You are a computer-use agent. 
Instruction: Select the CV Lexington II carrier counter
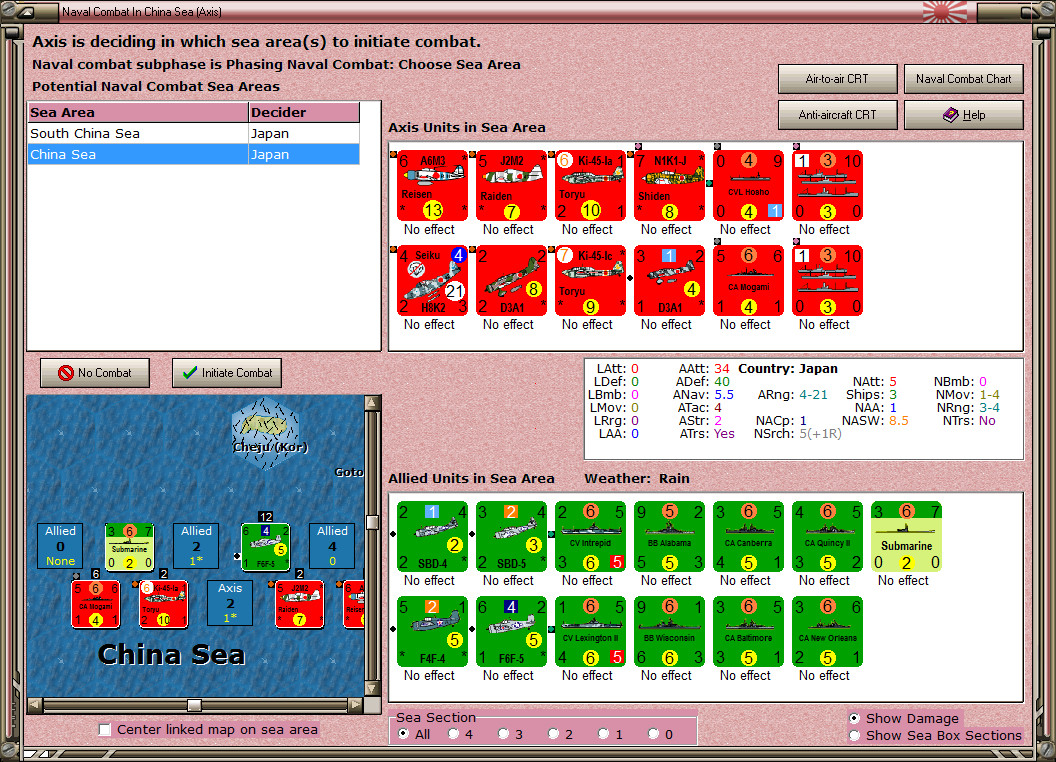click(x=591, y=632)
